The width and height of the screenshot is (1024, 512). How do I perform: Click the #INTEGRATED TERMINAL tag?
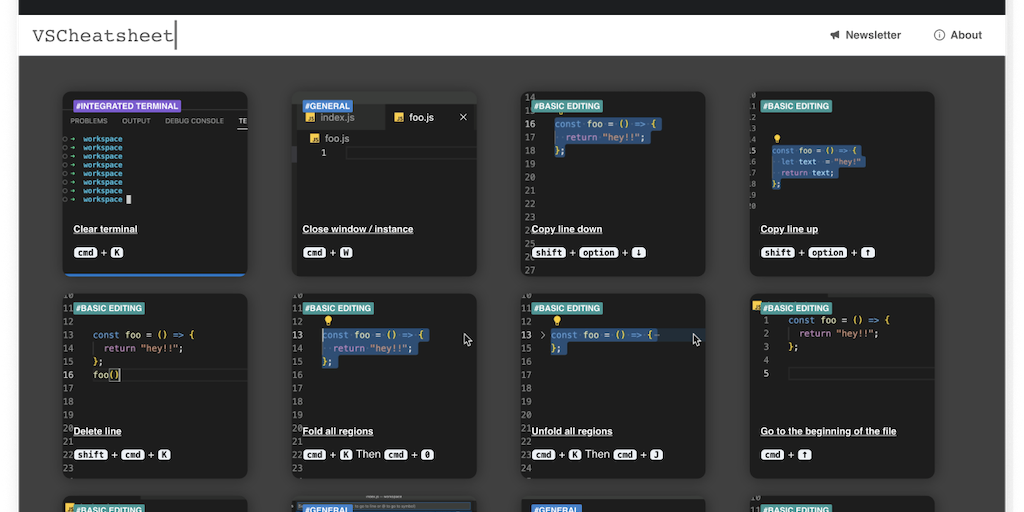click(x=127, y=106)
